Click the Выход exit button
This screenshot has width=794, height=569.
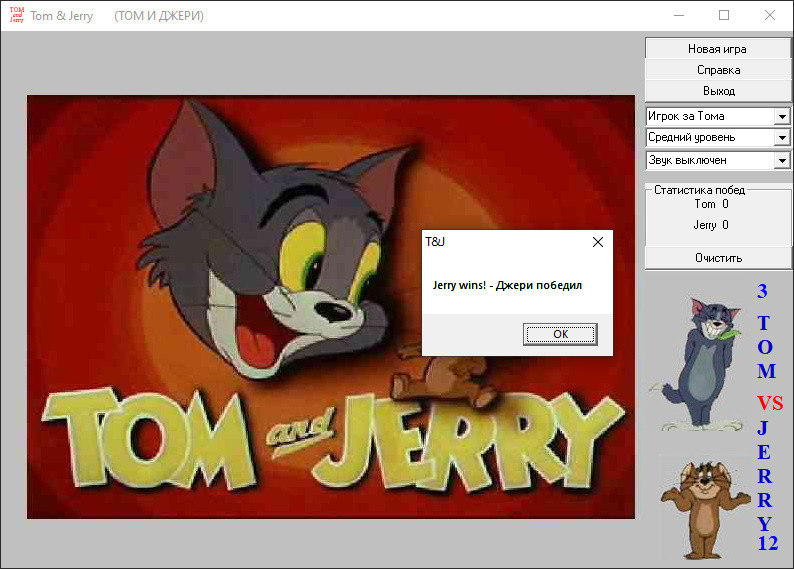pos(718,91)
